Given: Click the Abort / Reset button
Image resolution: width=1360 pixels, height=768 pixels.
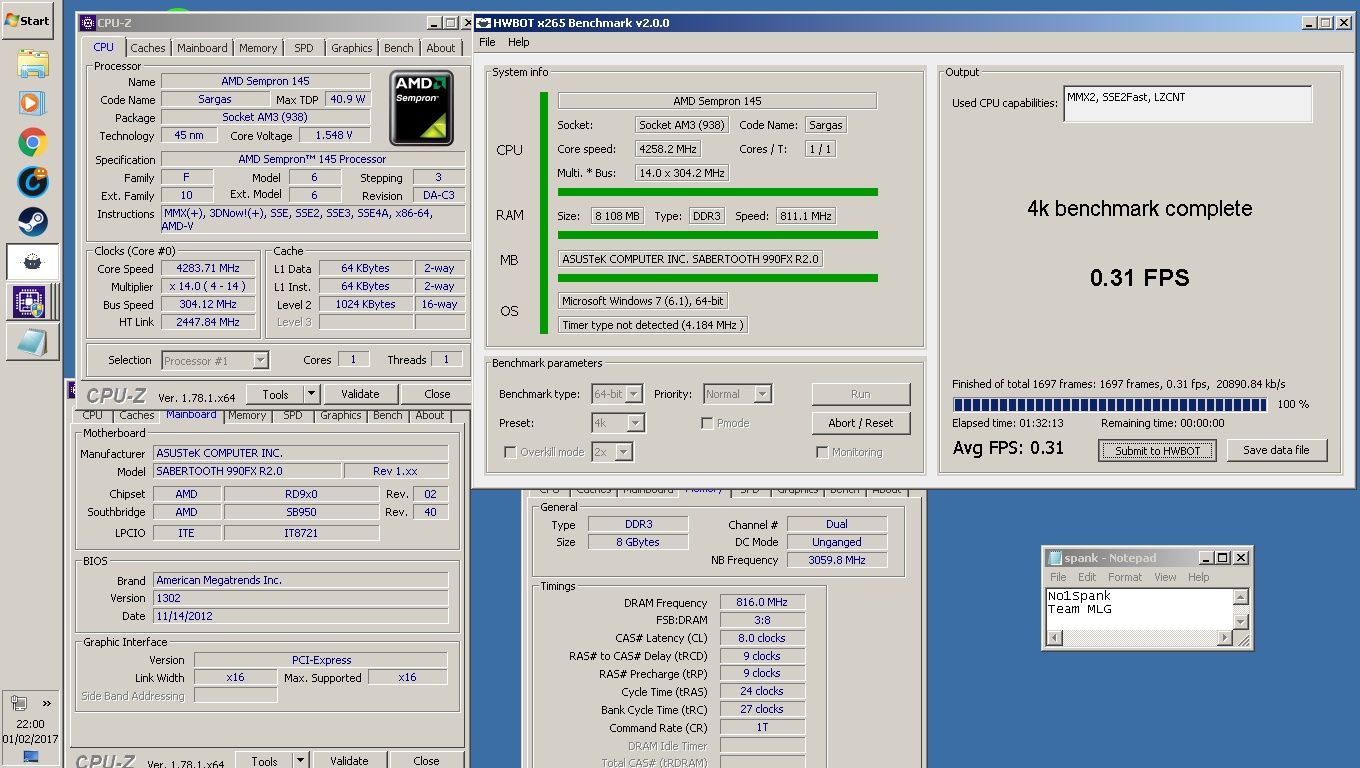Looking at the screenshot, I should coord(860,423).
